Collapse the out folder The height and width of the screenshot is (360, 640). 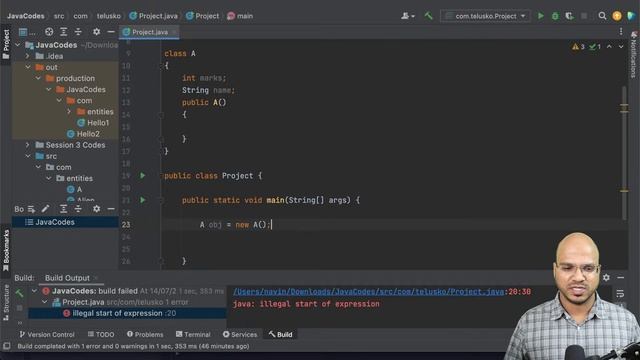pos(28,67)
